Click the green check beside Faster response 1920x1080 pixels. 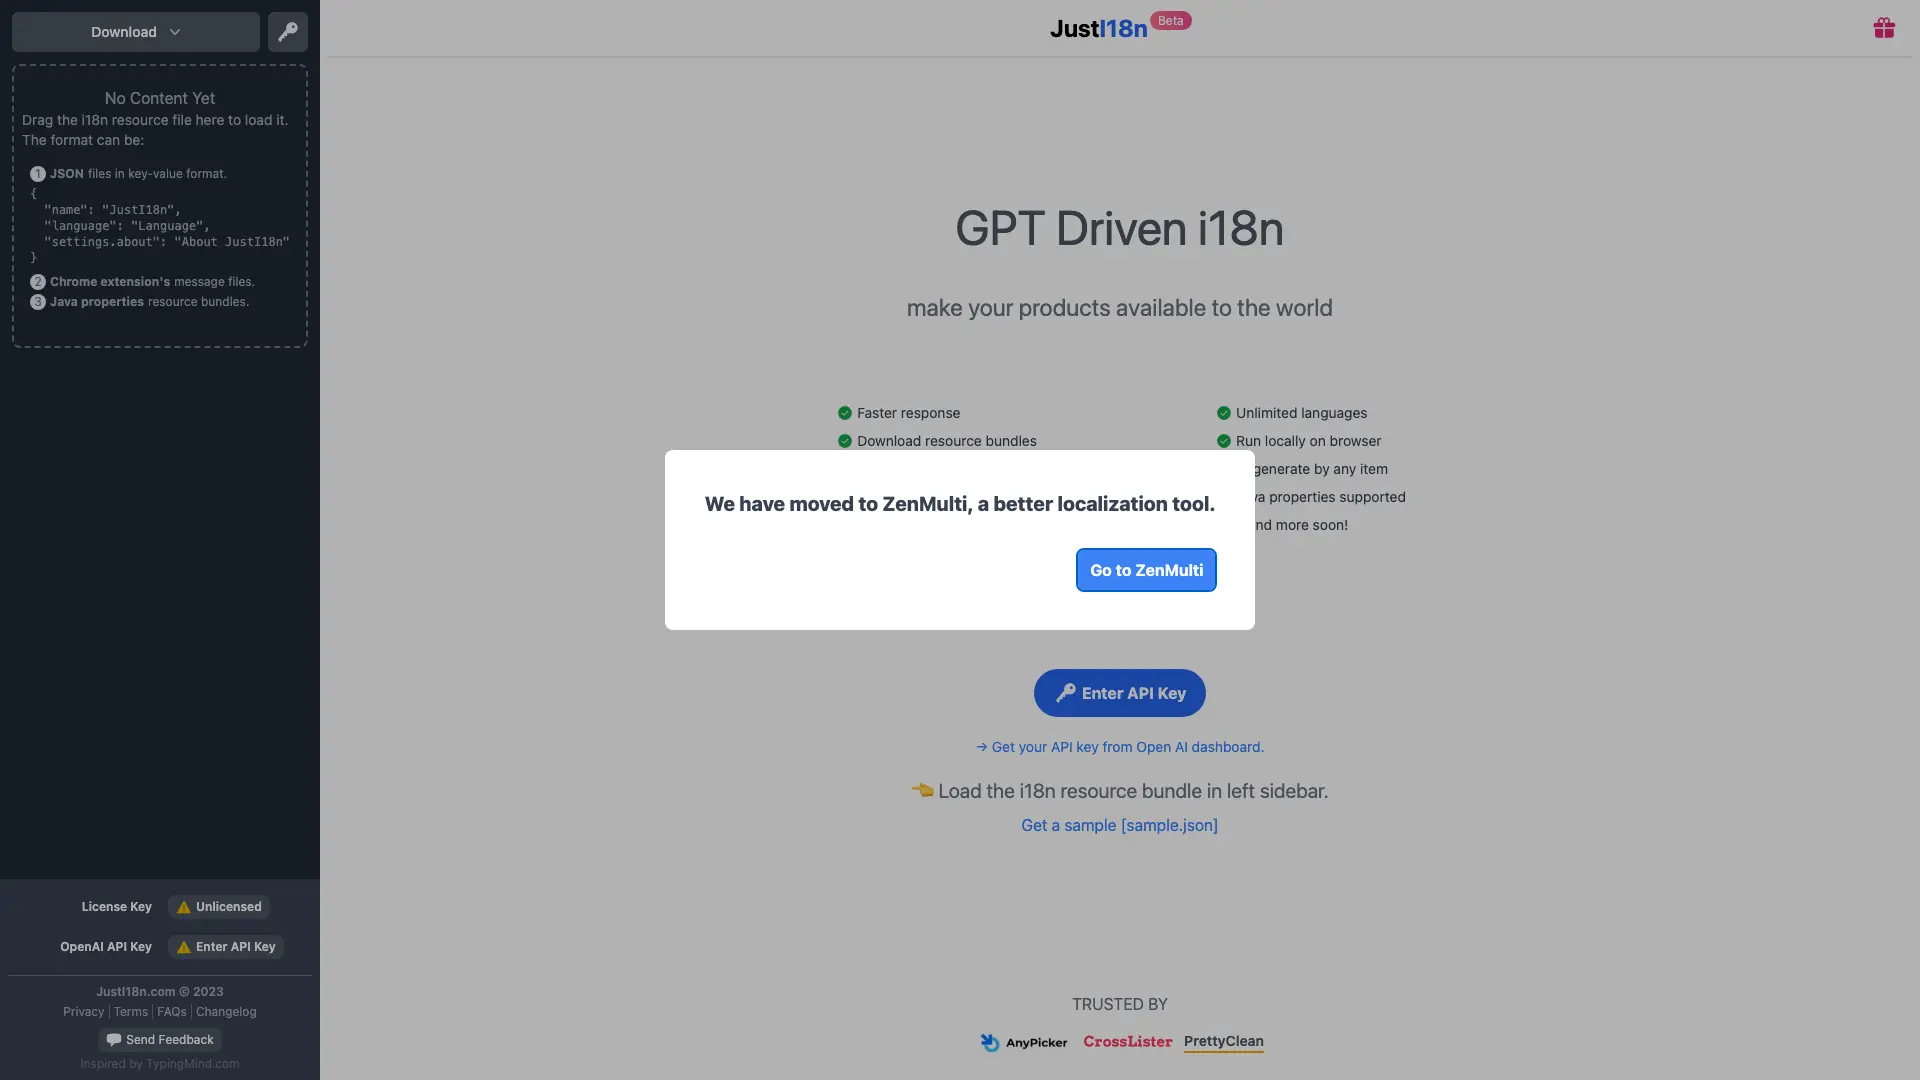pyautogui.click(x=845, y=413)
